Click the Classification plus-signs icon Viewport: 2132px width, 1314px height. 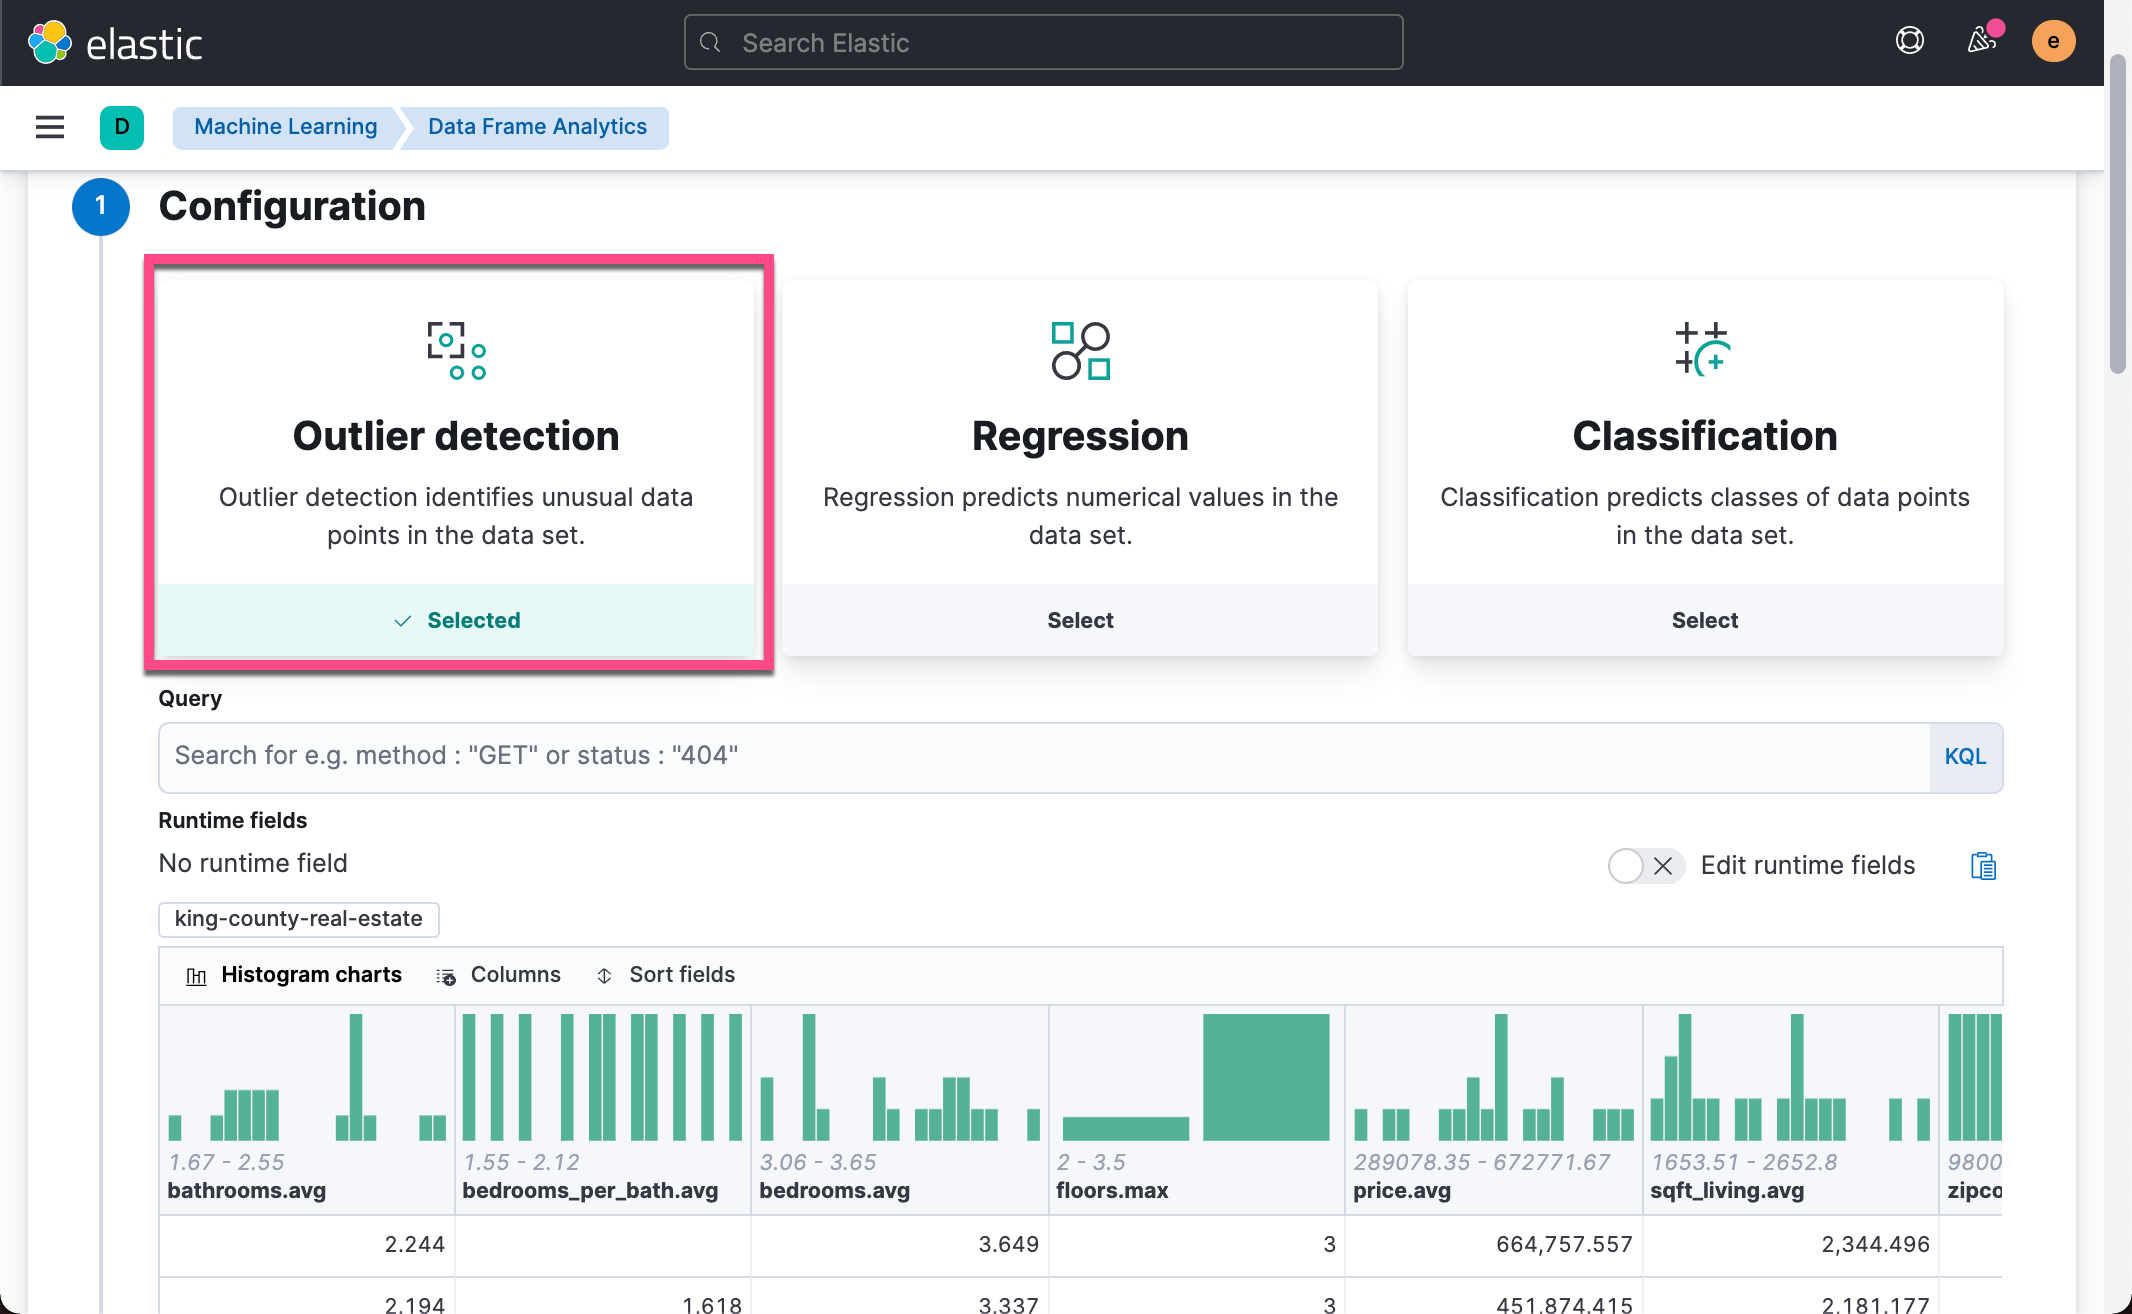click(1704, 350)
